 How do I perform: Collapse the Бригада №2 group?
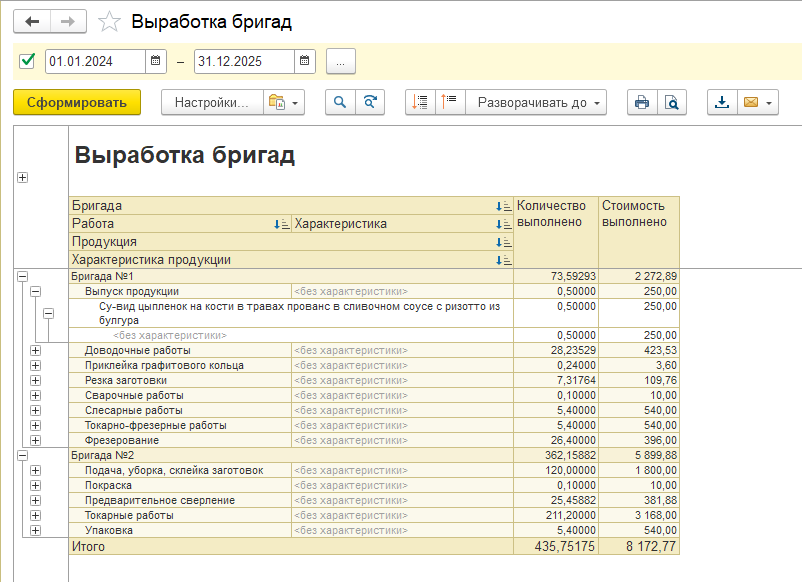[x=23, y=455]
